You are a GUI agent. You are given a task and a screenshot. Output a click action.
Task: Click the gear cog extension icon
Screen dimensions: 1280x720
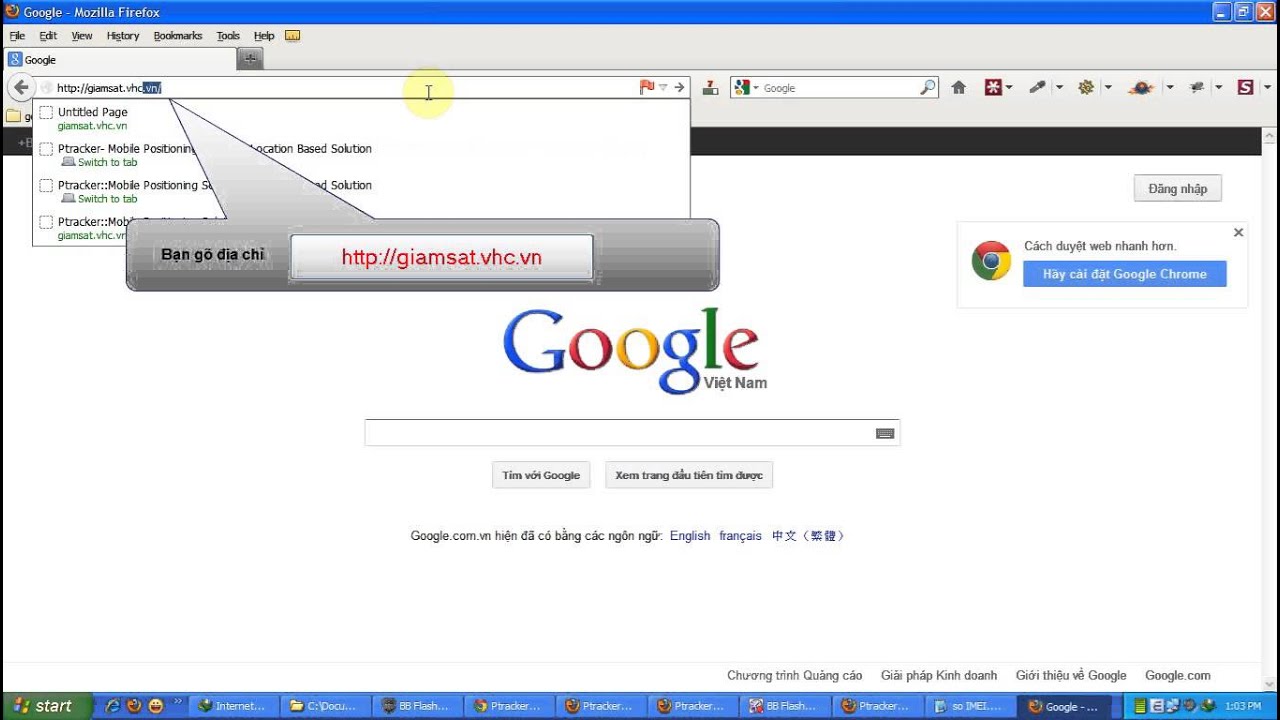point(1086,88)
